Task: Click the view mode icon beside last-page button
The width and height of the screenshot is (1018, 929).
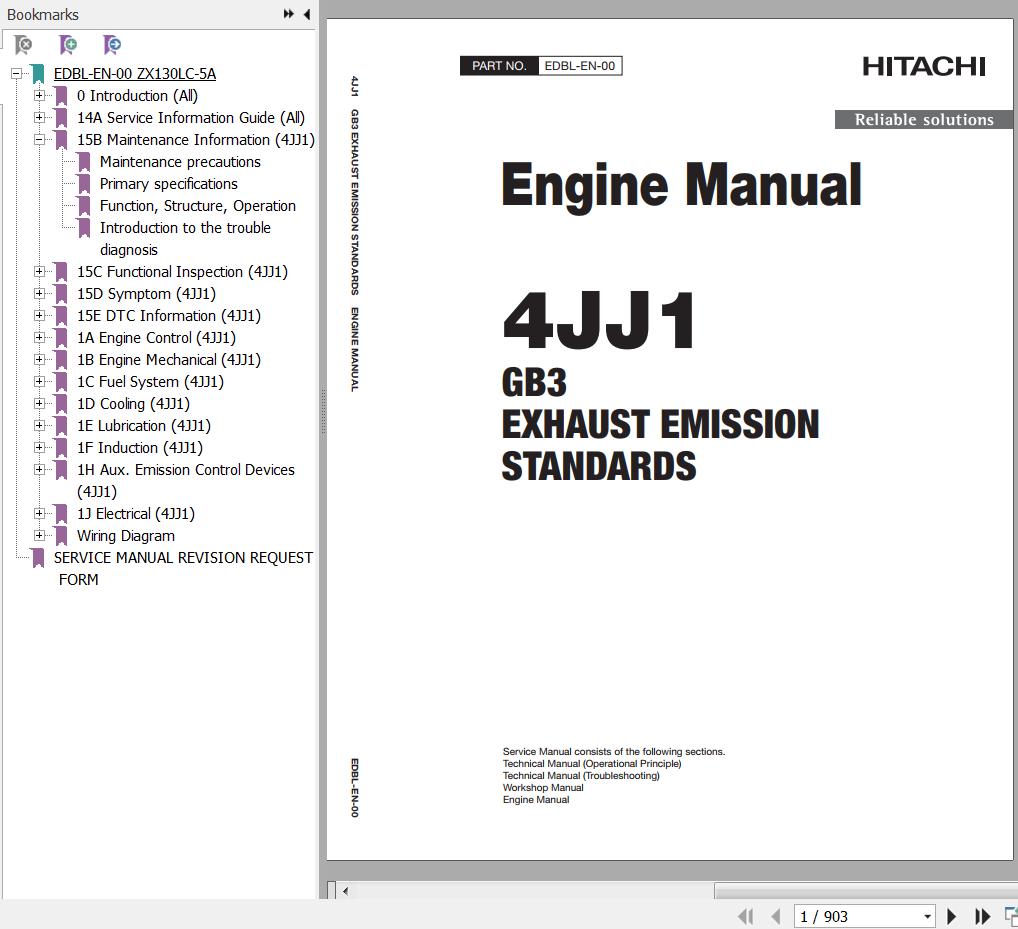Action: [x=1011, y=917]
